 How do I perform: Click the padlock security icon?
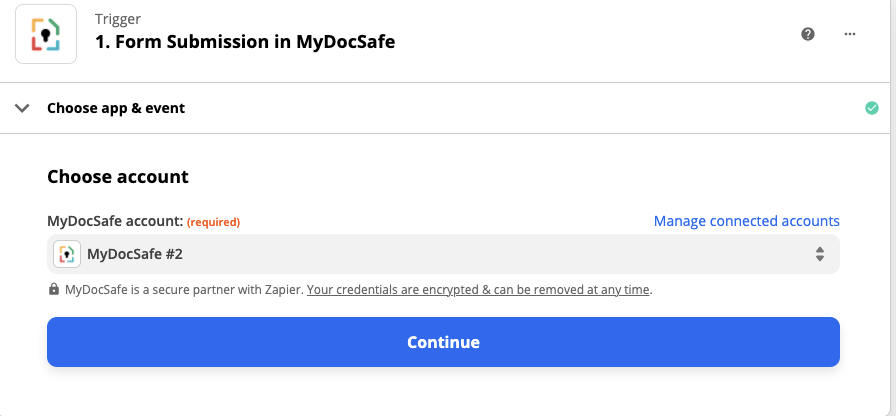tap(54, 290)
